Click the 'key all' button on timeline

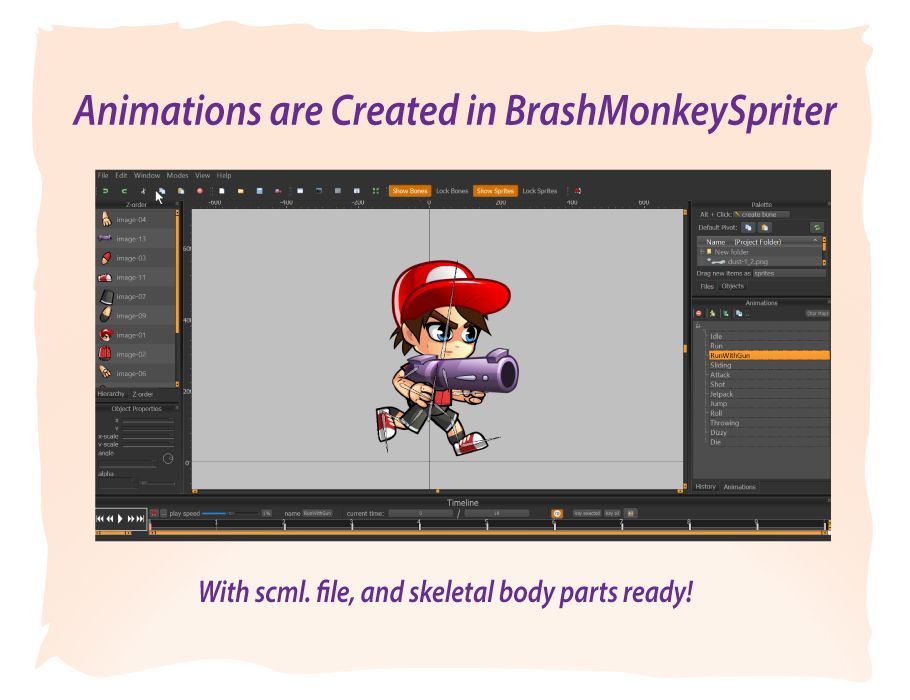pyautogui.click(x=613, y=514)
